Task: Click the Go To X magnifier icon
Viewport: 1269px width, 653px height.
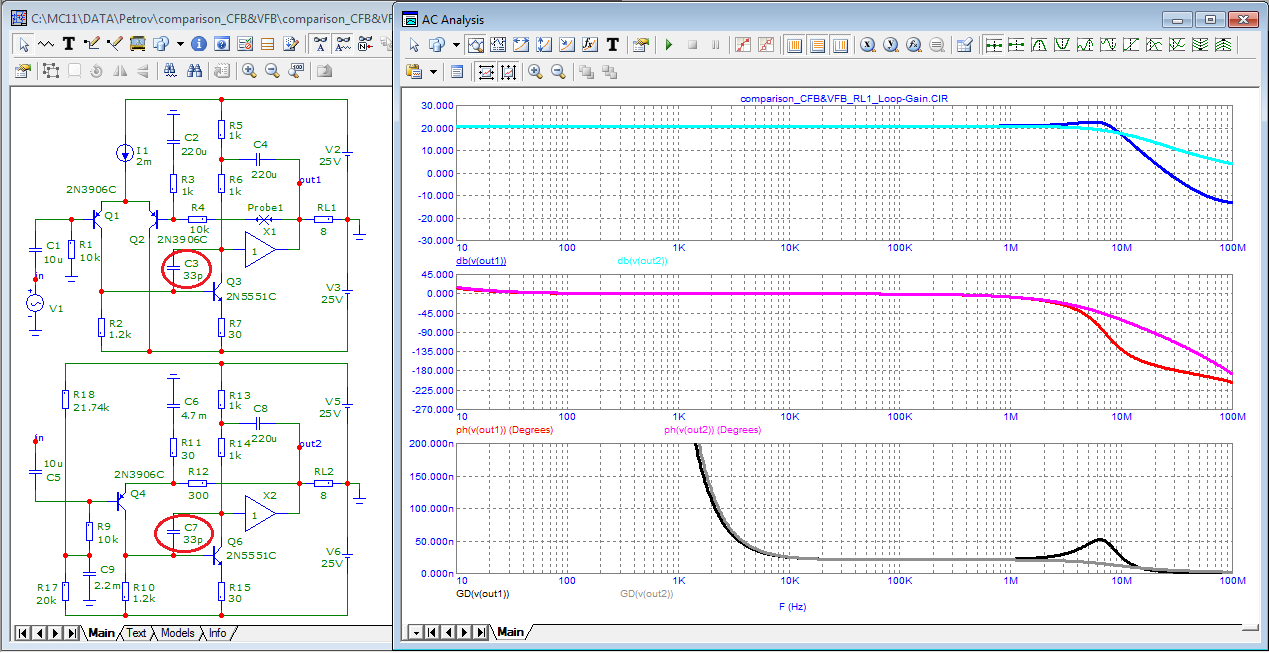Action: point(867,45)
